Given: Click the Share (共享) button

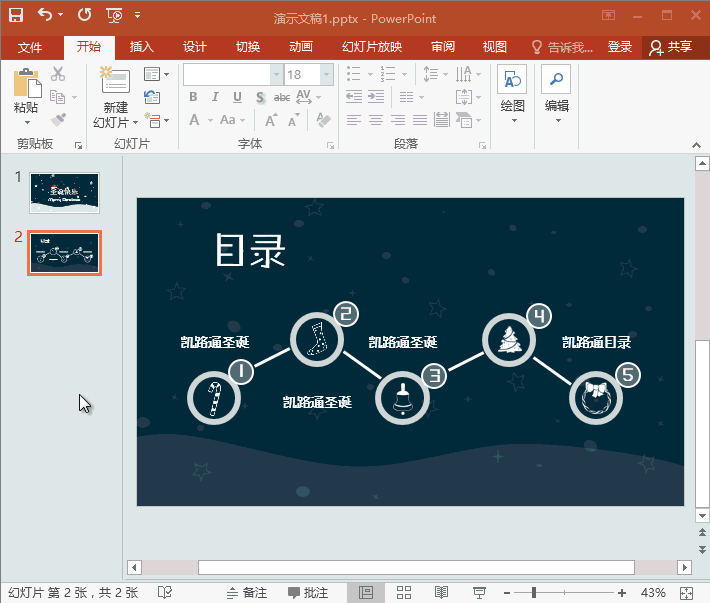Looking at the screenshot, I should pos(671,47).
